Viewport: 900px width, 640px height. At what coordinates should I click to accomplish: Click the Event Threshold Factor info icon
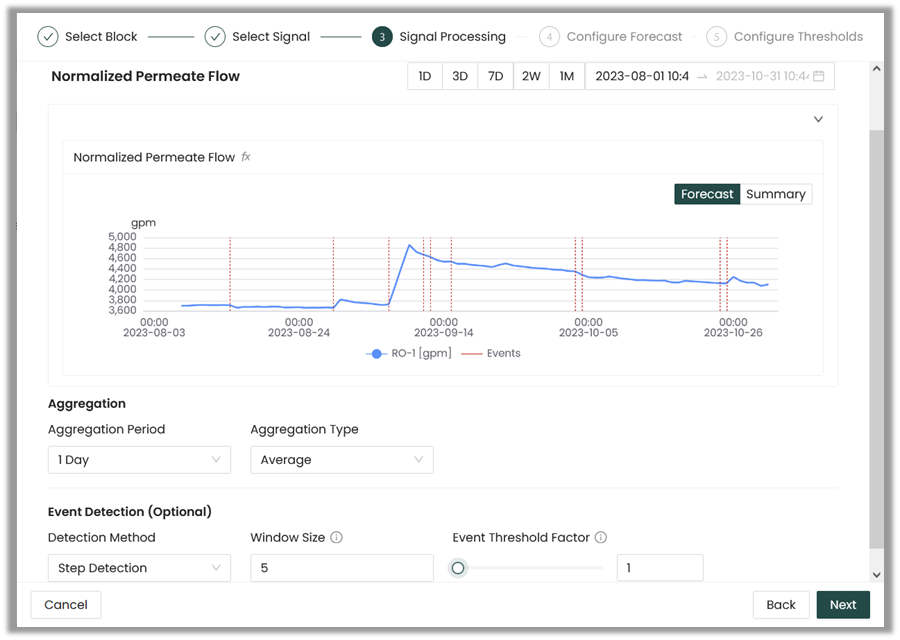click(600, 538)
